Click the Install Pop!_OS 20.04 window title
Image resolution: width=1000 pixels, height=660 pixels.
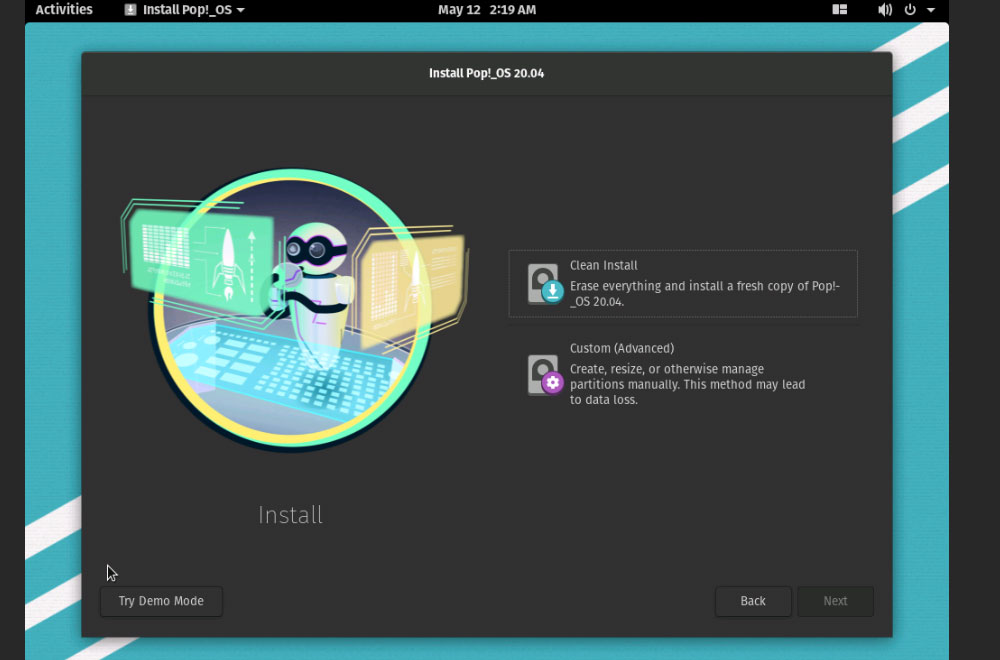pos(487,73)
